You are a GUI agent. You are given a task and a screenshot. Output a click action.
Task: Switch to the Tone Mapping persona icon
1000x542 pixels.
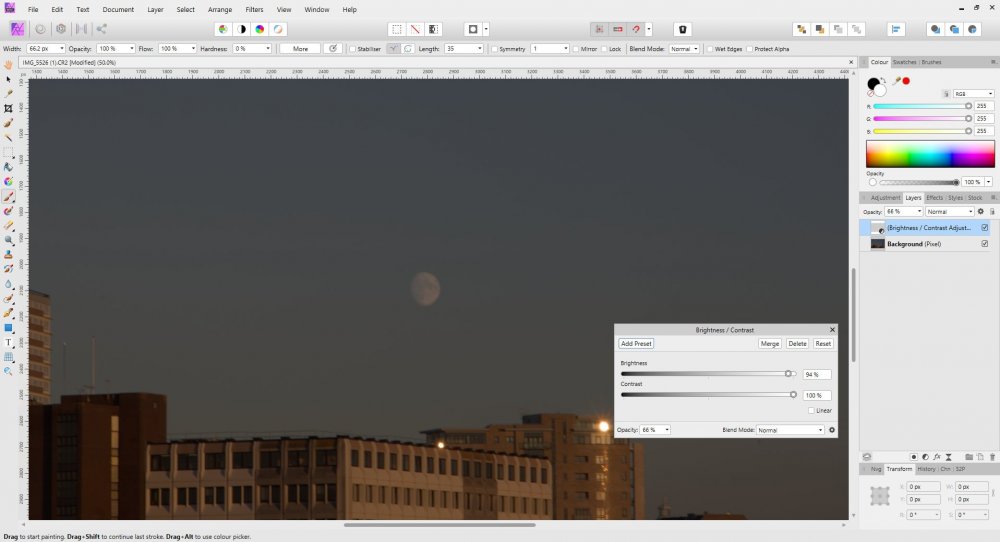click(x=81, y=29)
